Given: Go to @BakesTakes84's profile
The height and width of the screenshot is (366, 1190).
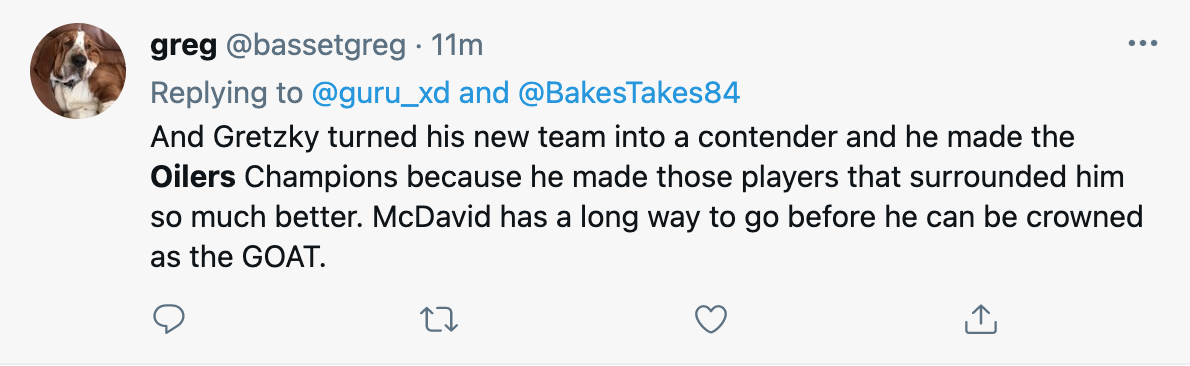Looking at the screenshot, I should point(629,93).
